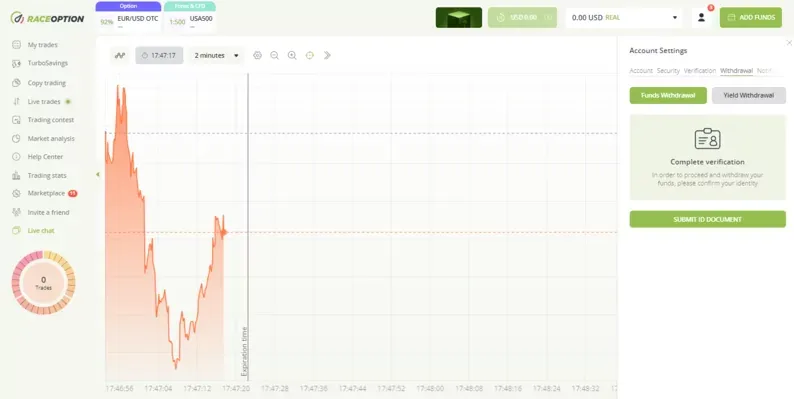Image resolution: width=794 pixels, height=399 pixels.
Task: Open Copy trading link
Action: (47, 83)
